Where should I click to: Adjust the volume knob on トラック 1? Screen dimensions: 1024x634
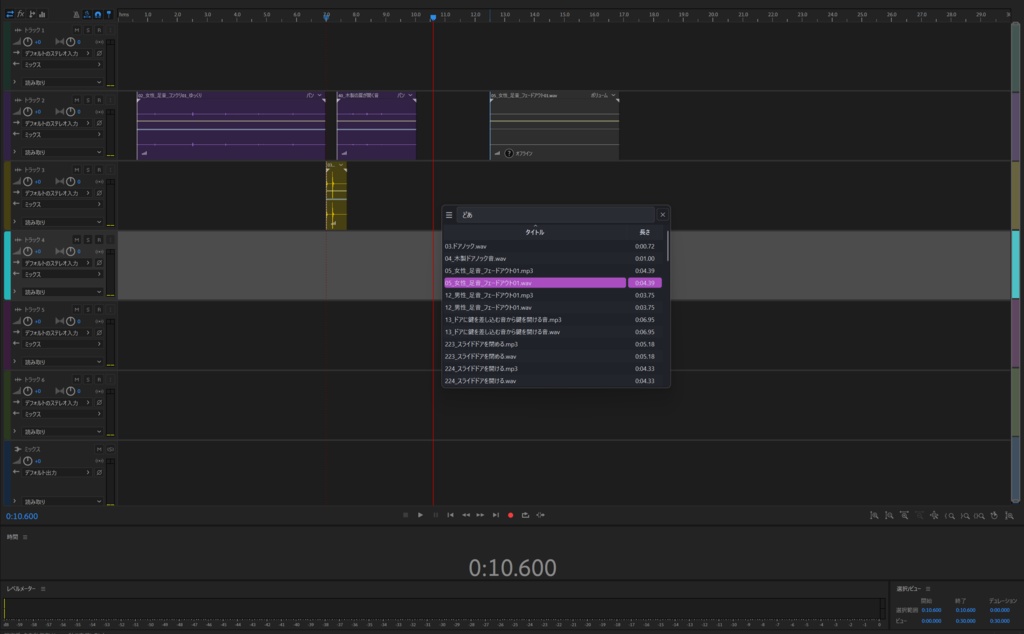28,42
